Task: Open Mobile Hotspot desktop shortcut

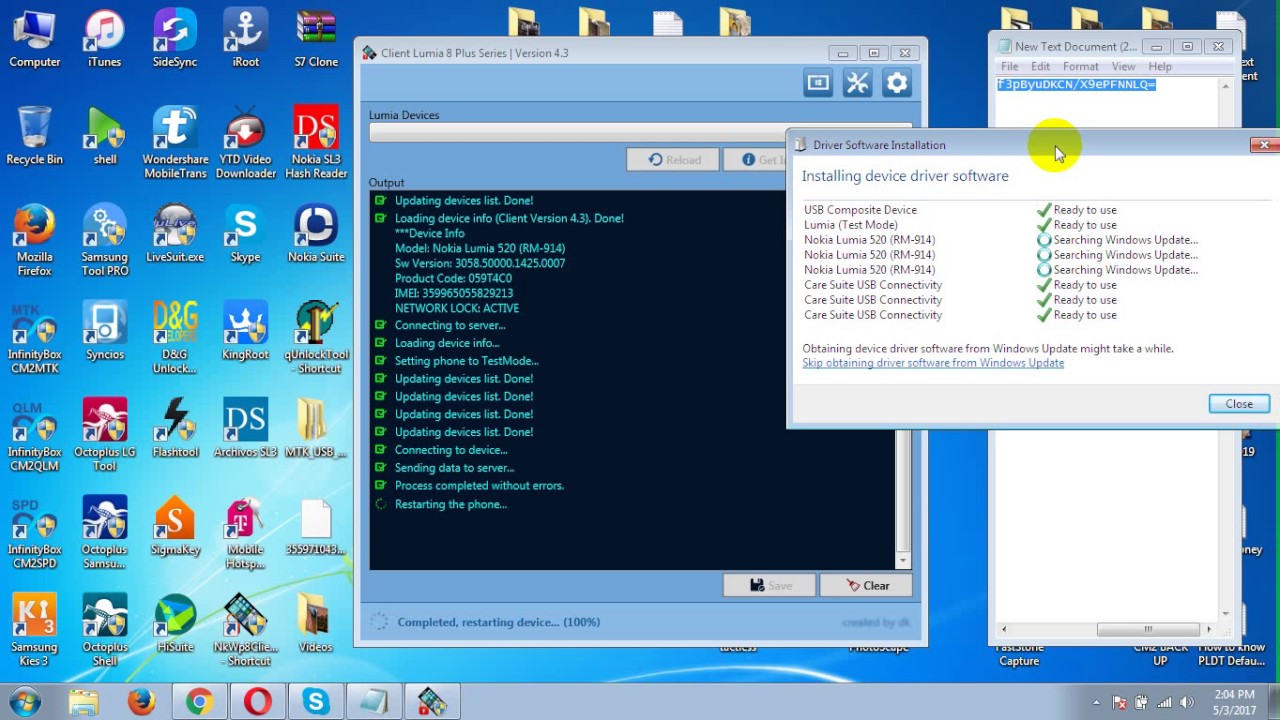Action: 245,534
